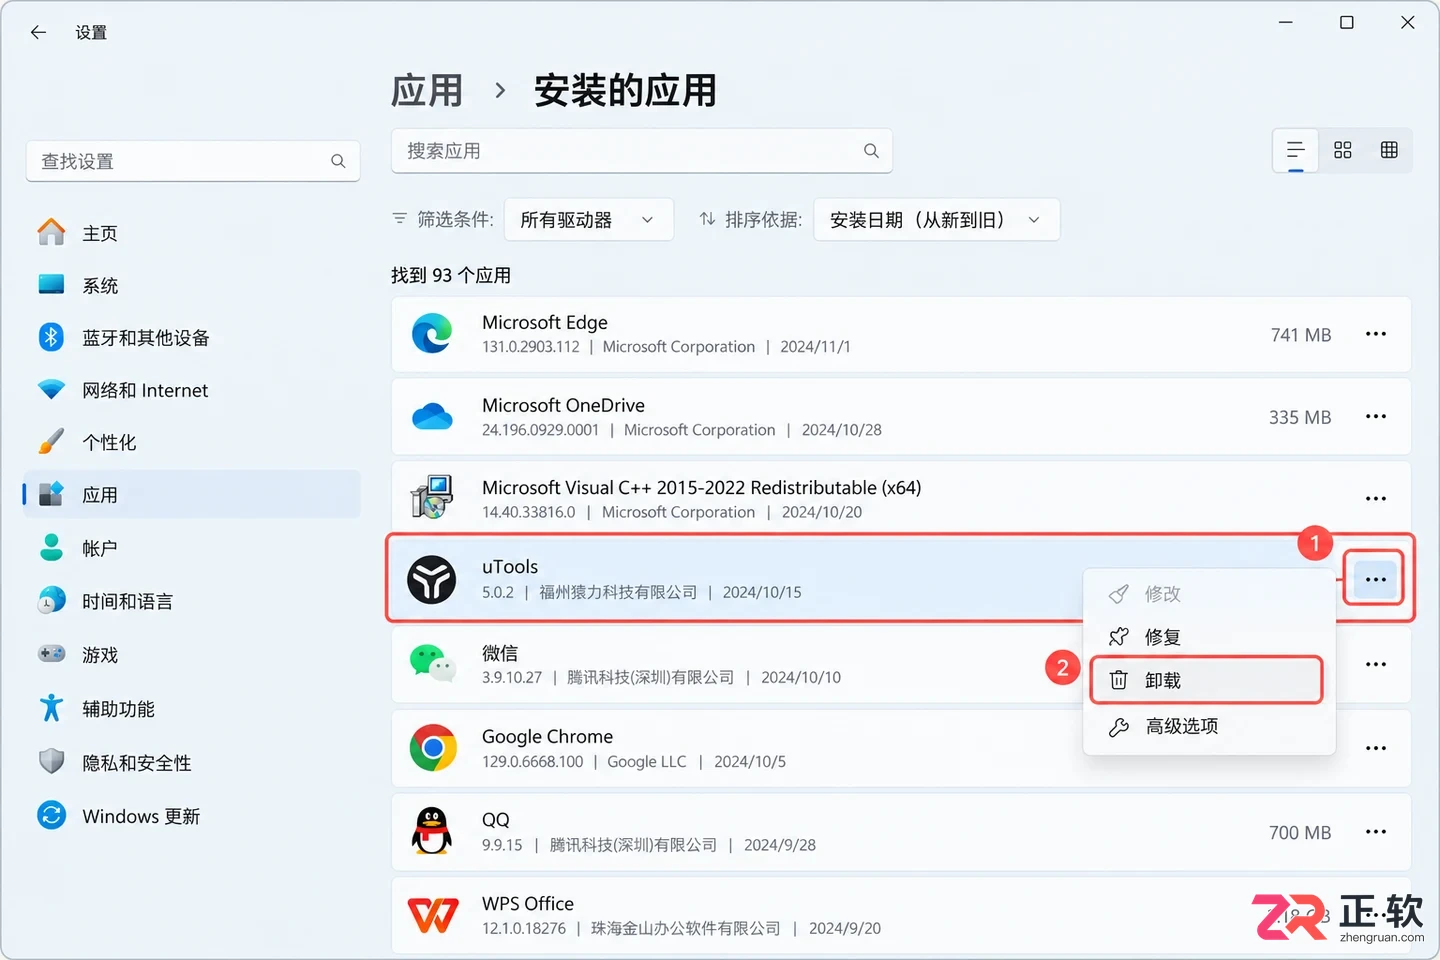
Task: Click the search icon in 查找设置 box
Action: [x=338, y=161]
